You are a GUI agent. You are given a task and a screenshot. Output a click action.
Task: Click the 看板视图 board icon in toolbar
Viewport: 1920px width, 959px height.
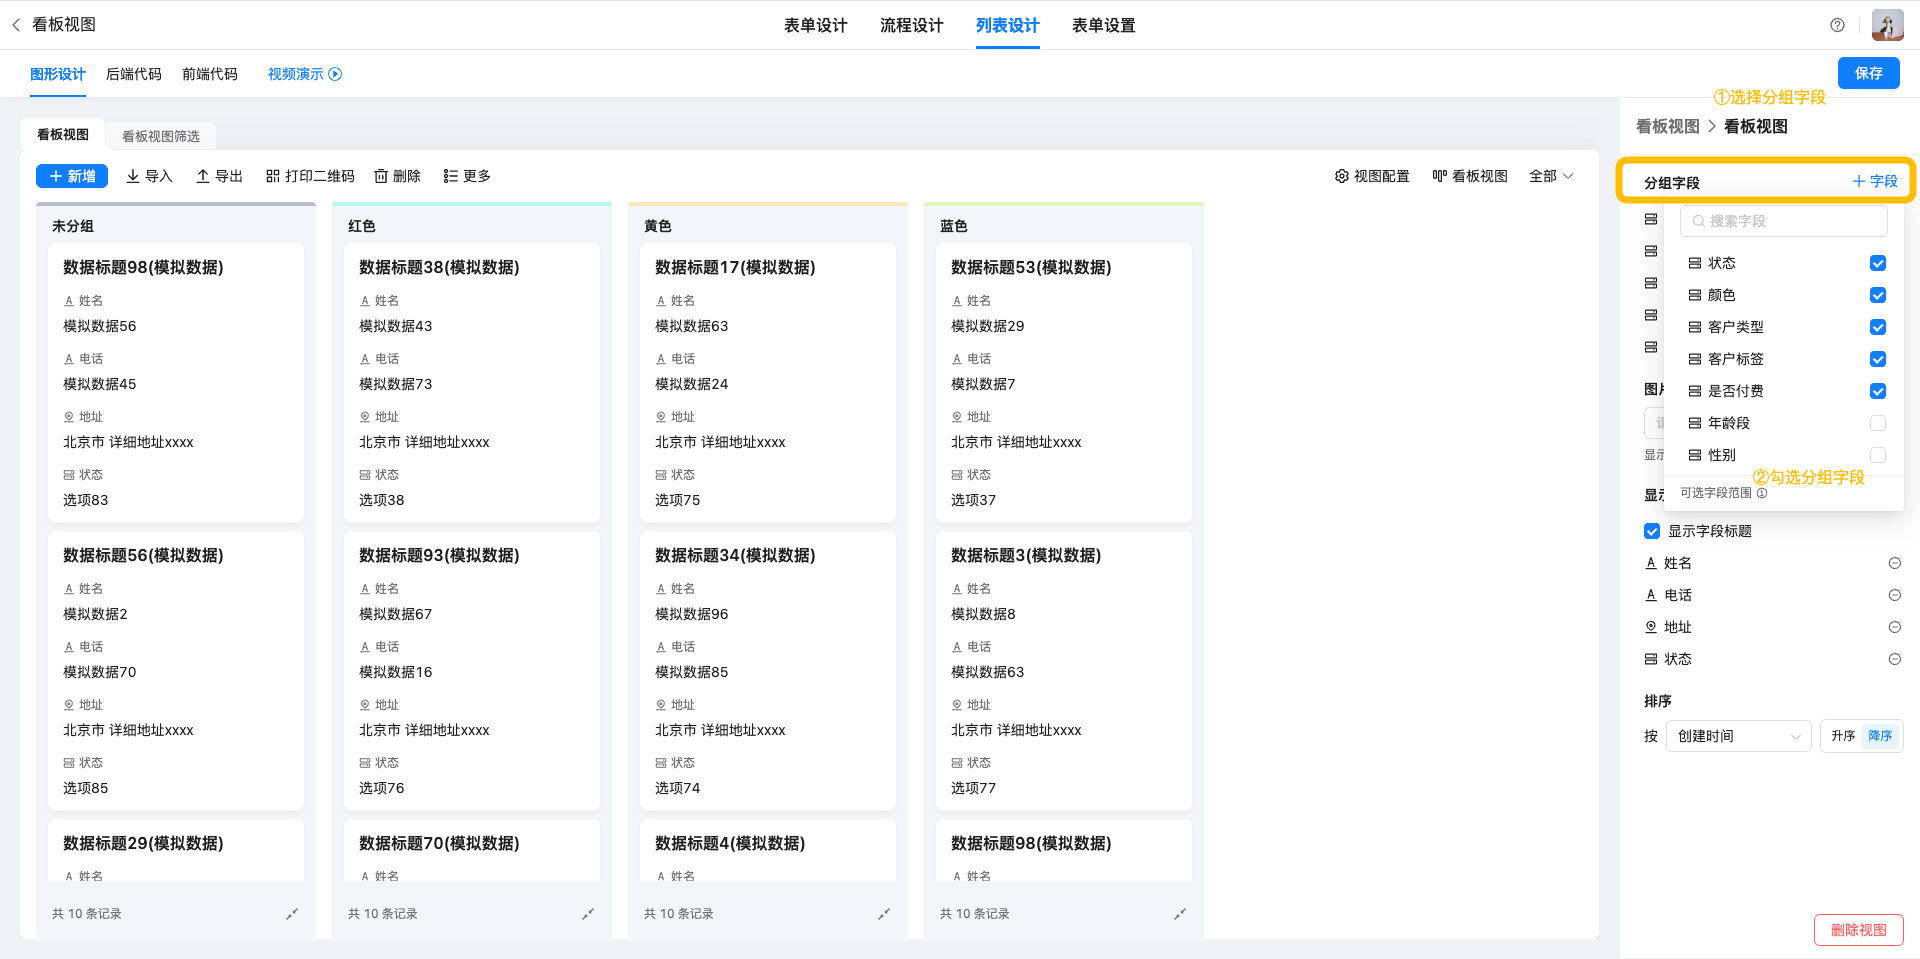point(1439,176)
